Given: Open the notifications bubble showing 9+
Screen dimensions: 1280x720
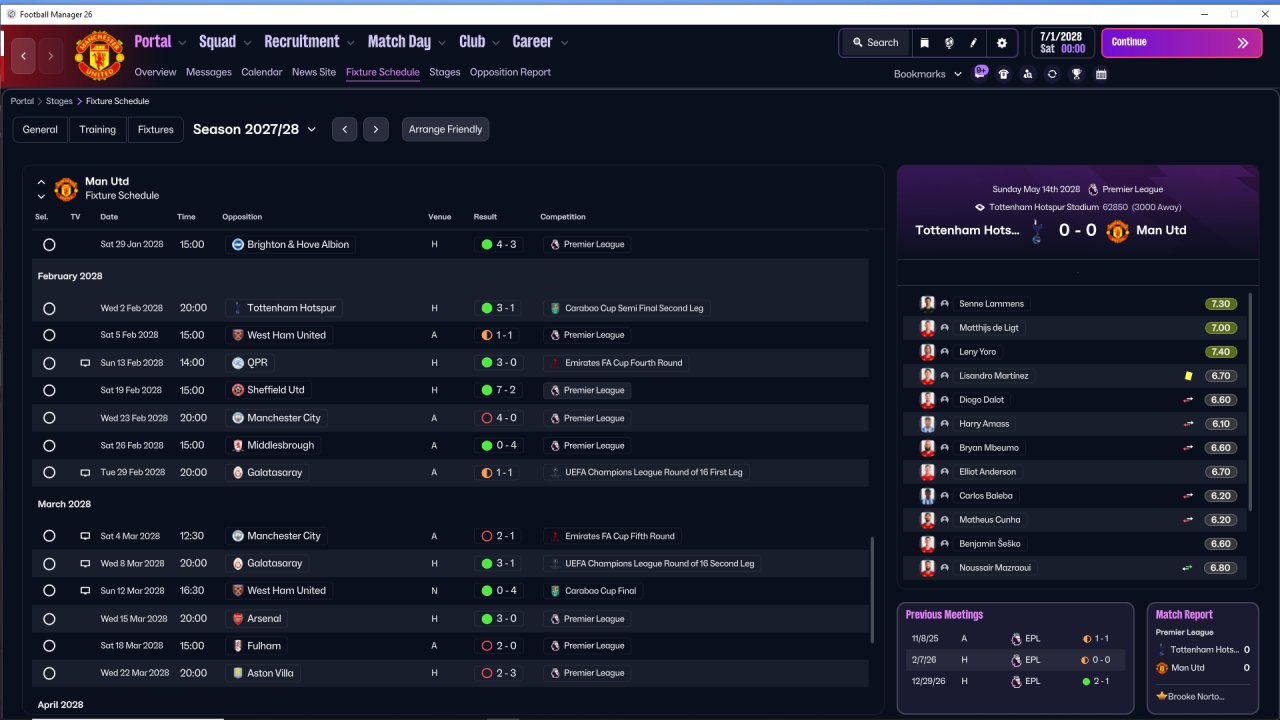Looking at the screenshot, I should click(x=981, y=72).
